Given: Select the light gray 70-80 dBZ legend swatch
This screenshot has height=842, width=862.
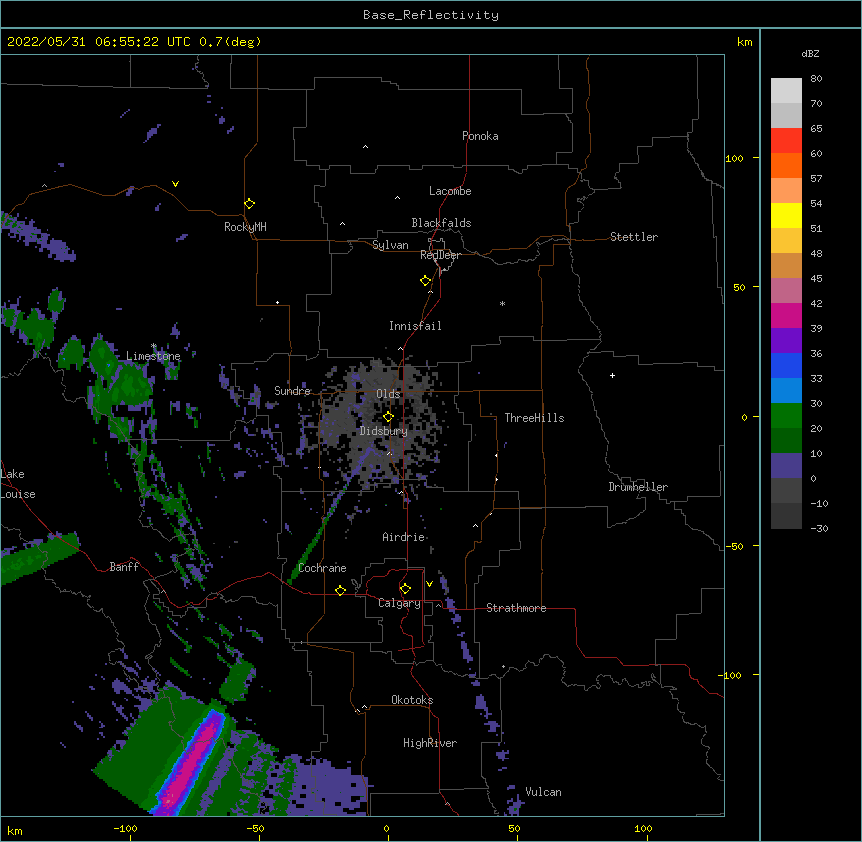Looking at the screenshot, I should (786, 91).
